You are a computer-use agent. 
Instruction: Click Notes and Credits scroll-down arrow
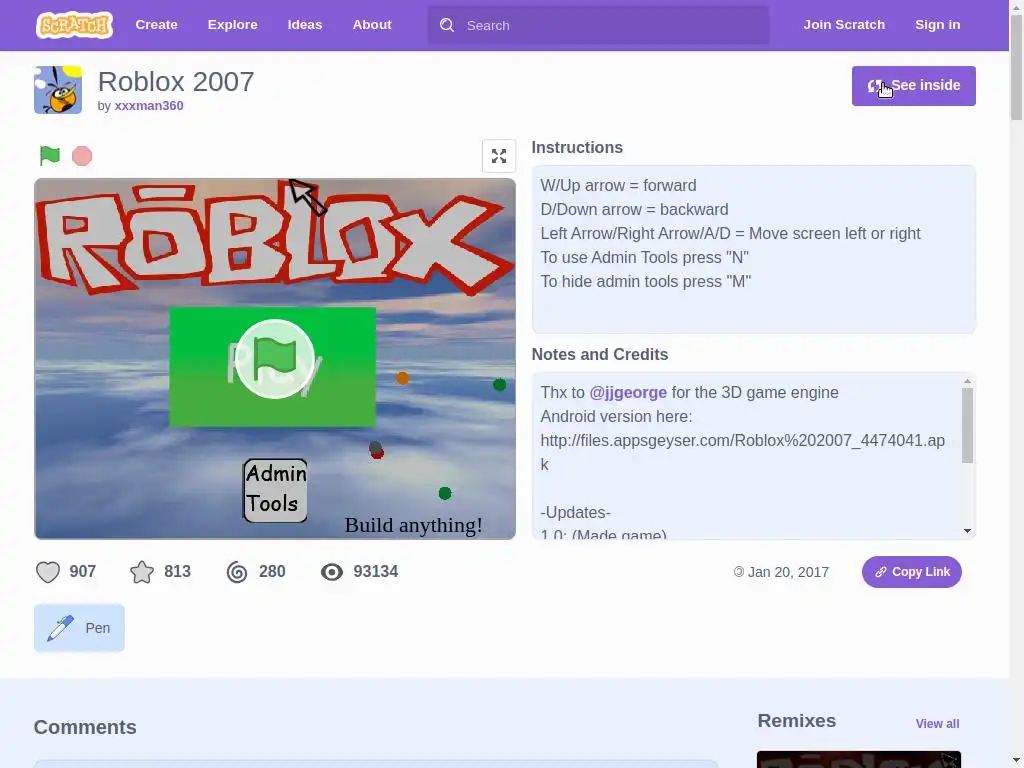click(967, 531)
